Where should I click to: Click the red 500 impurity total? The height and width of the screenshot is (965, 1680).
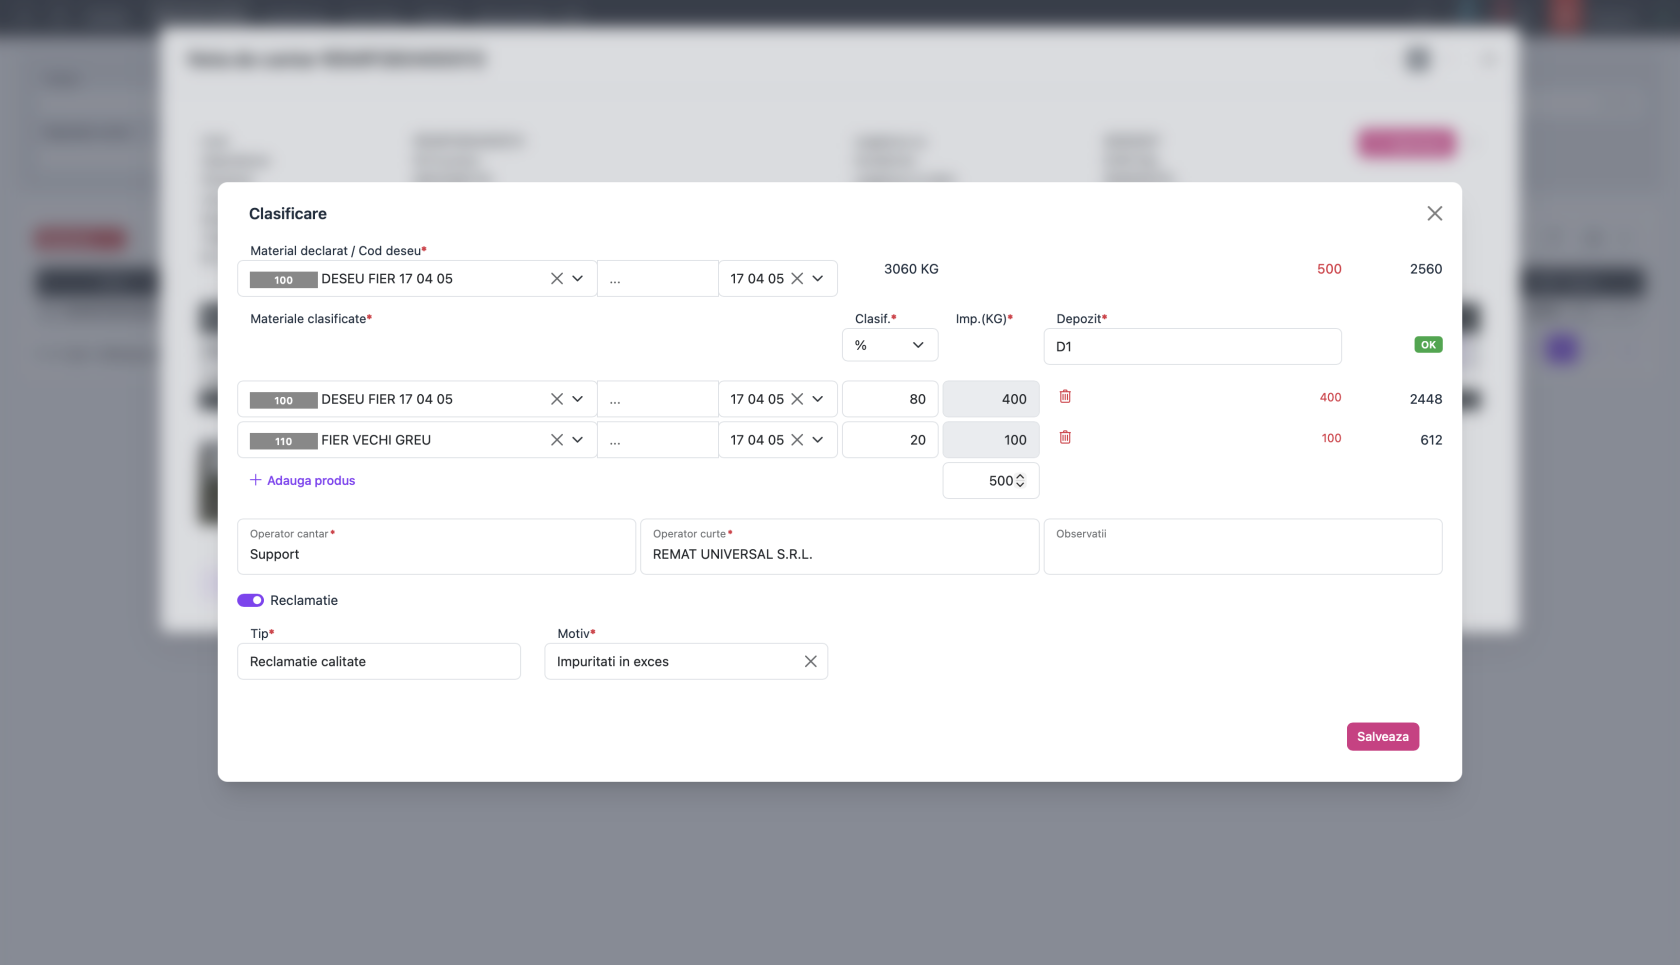tap(1329, 269)
